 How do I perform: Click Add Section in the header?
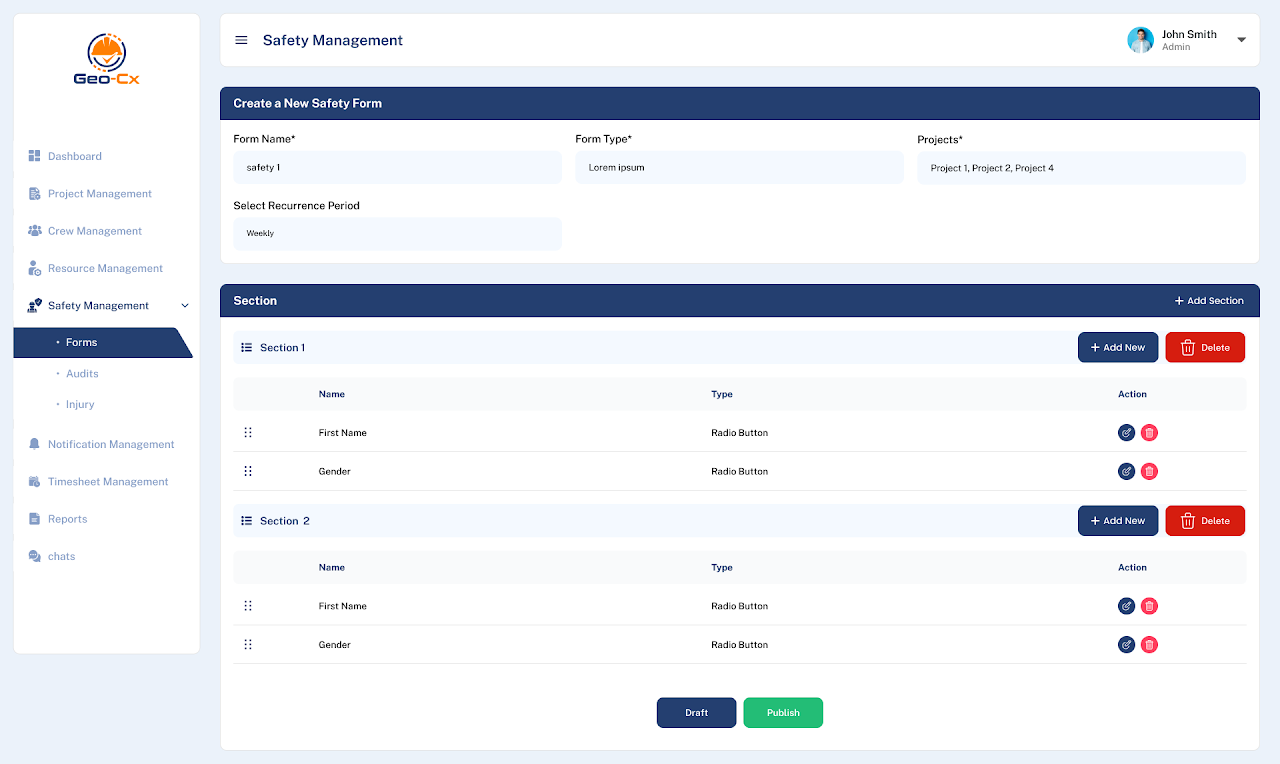(x=1209, y=301)
